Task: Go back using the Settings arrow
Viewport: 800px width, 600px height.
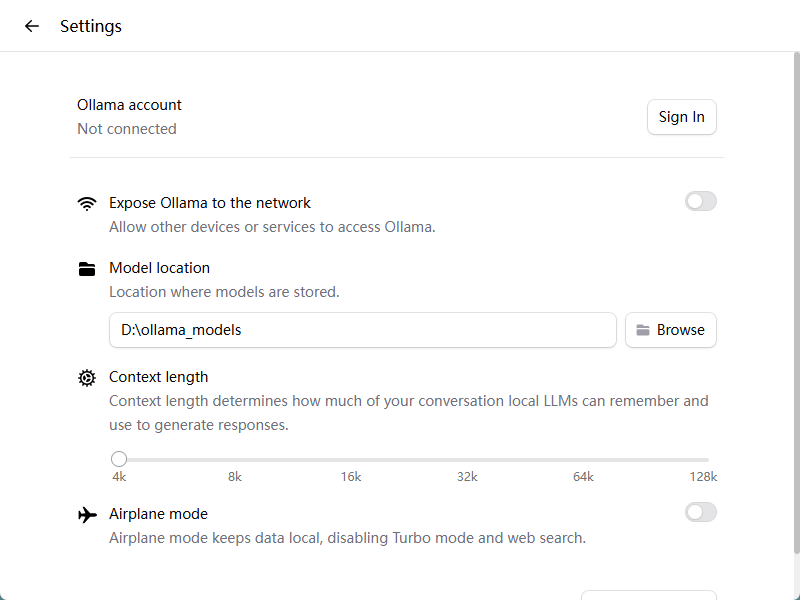Action: 32,26
